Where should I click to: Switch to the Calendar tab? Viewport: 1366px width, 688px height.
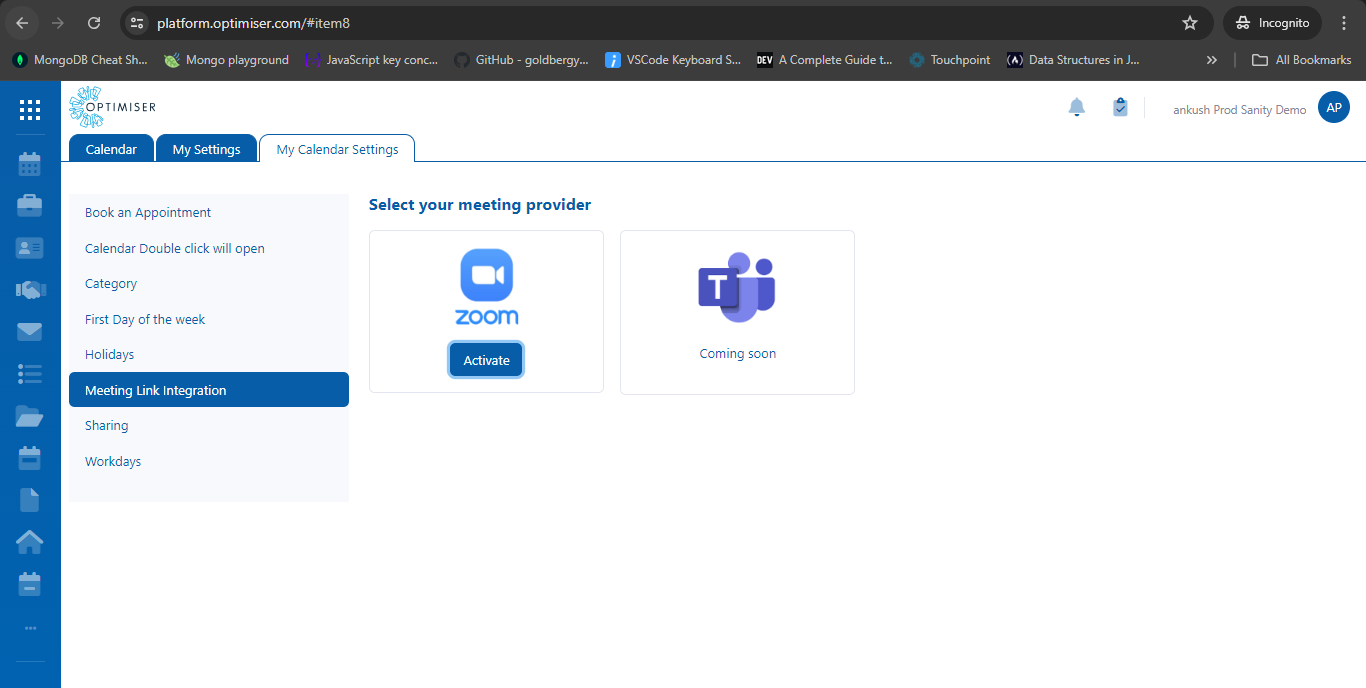(111, 149)
